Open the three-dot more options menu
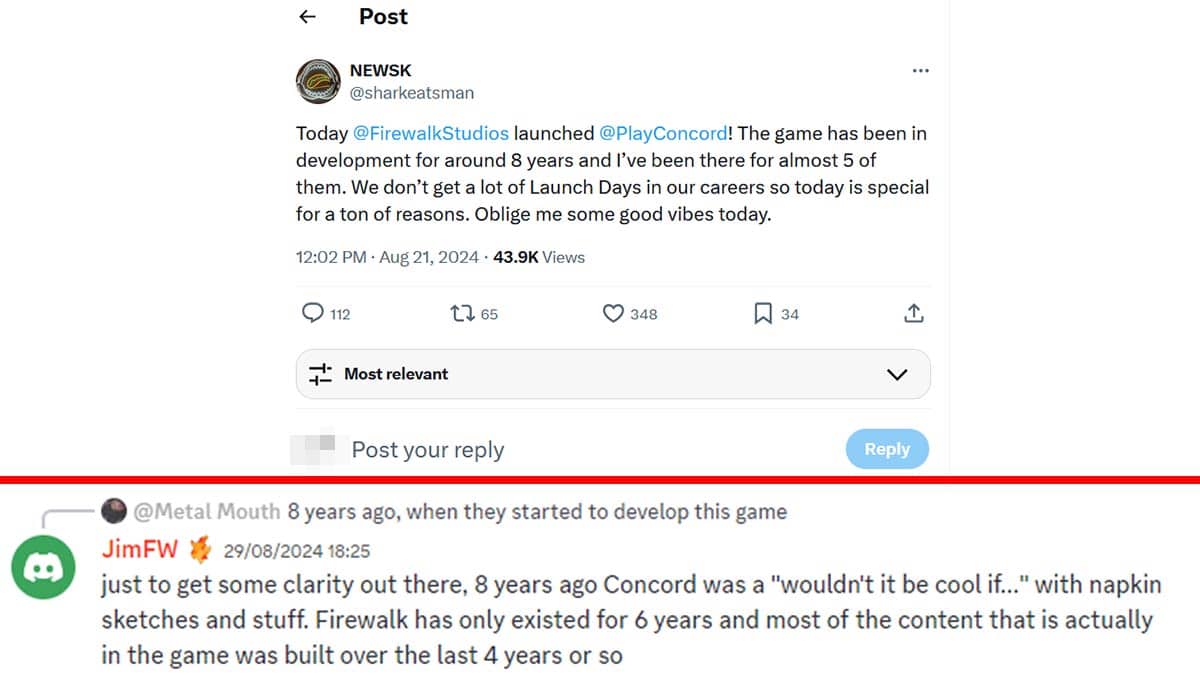 coord(920,69)
